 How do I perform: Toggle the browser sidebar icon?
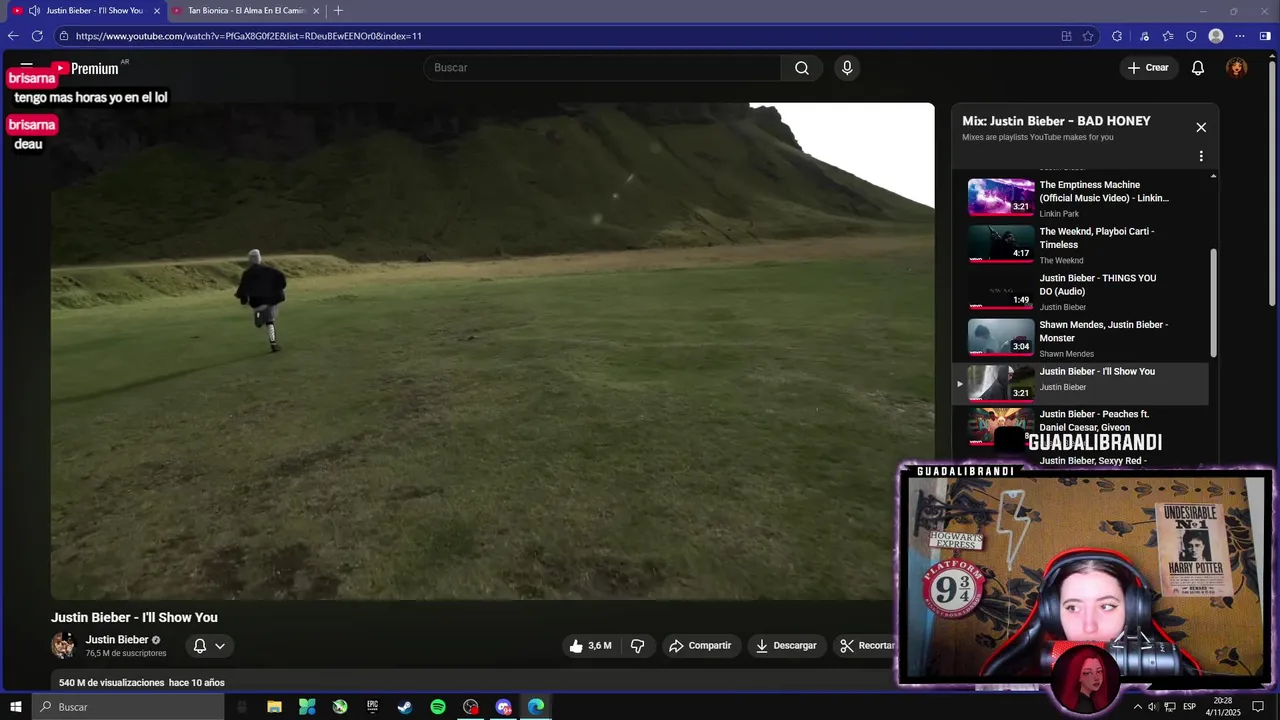(x=1265, y=36)
